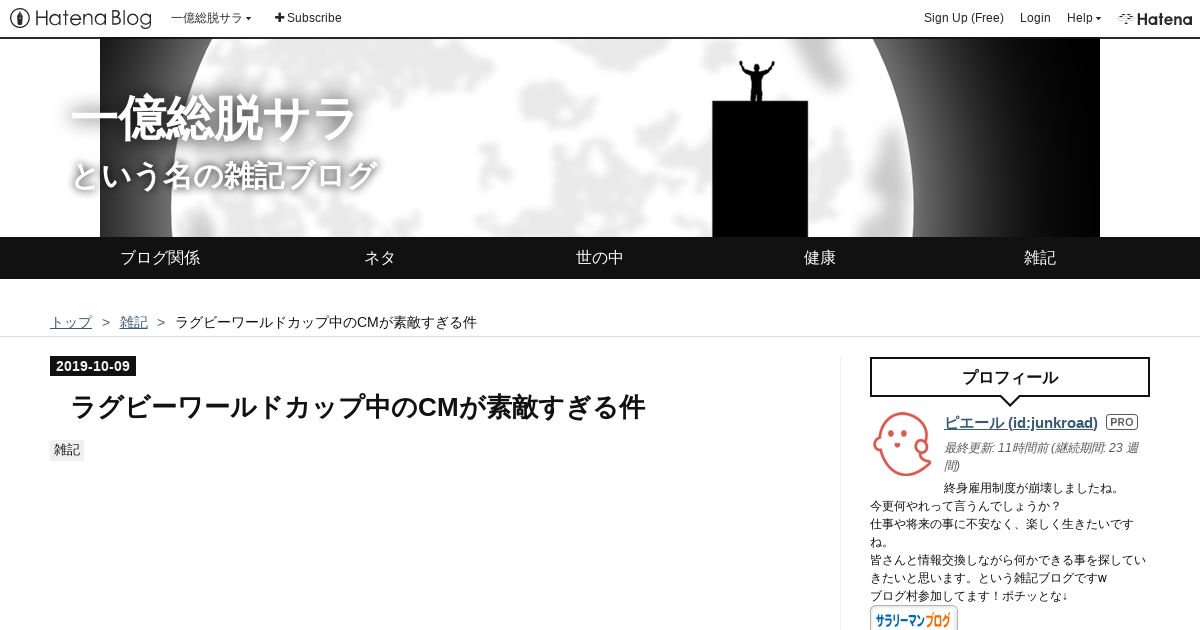
Task: Open the ghost profile avatar
Action: point(902,443)
